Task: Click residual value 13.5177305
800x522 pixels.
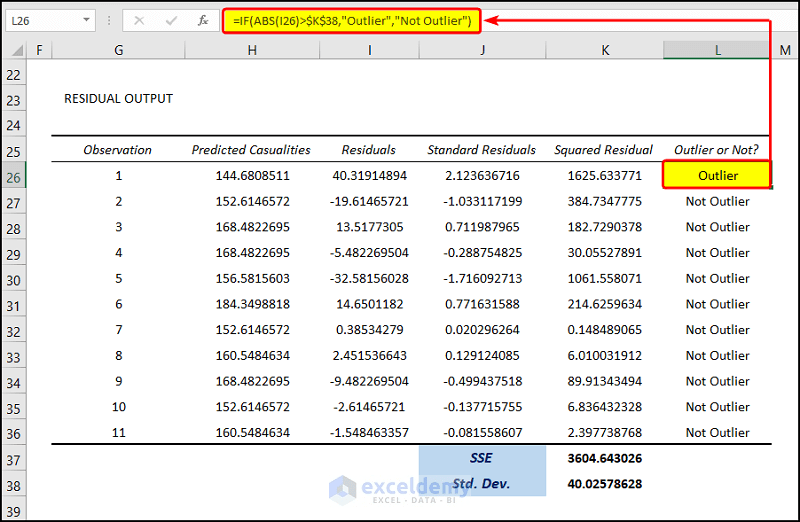Action: [369, 227]
